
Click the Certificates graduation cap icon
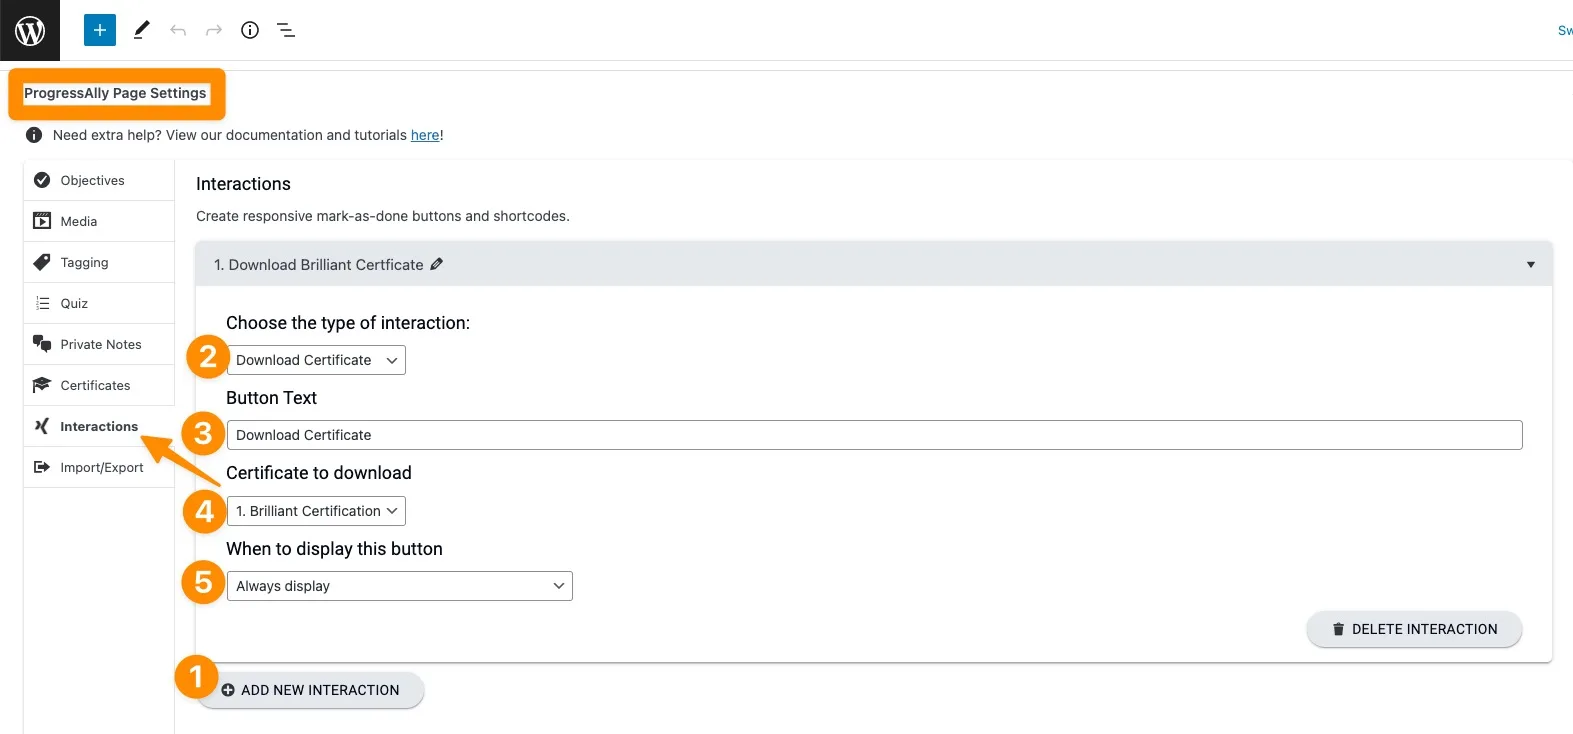point(42,385)
